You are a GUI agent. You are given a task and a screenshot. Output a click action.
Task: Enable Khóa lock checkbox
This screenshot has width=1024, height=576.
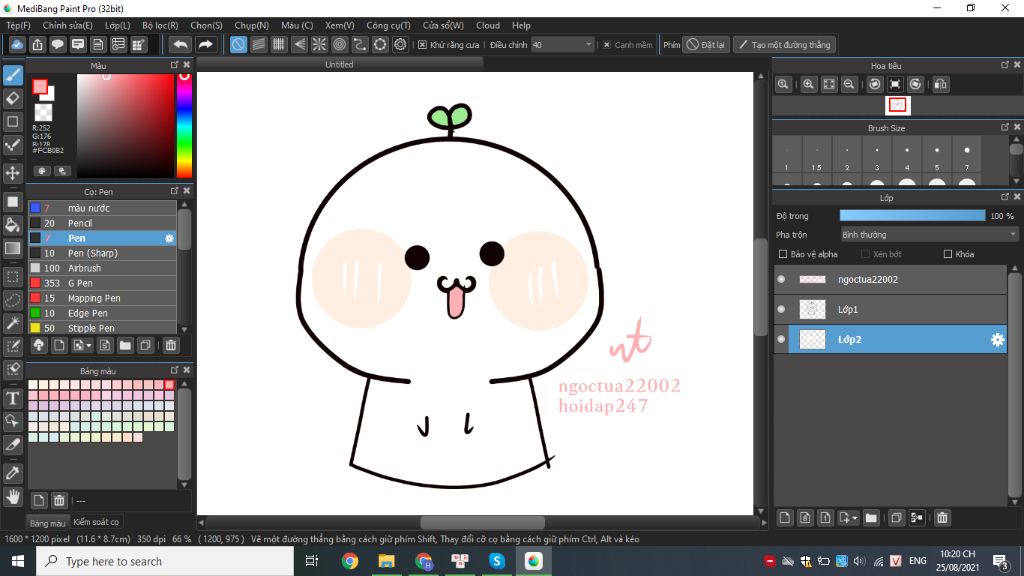(948, 254)
